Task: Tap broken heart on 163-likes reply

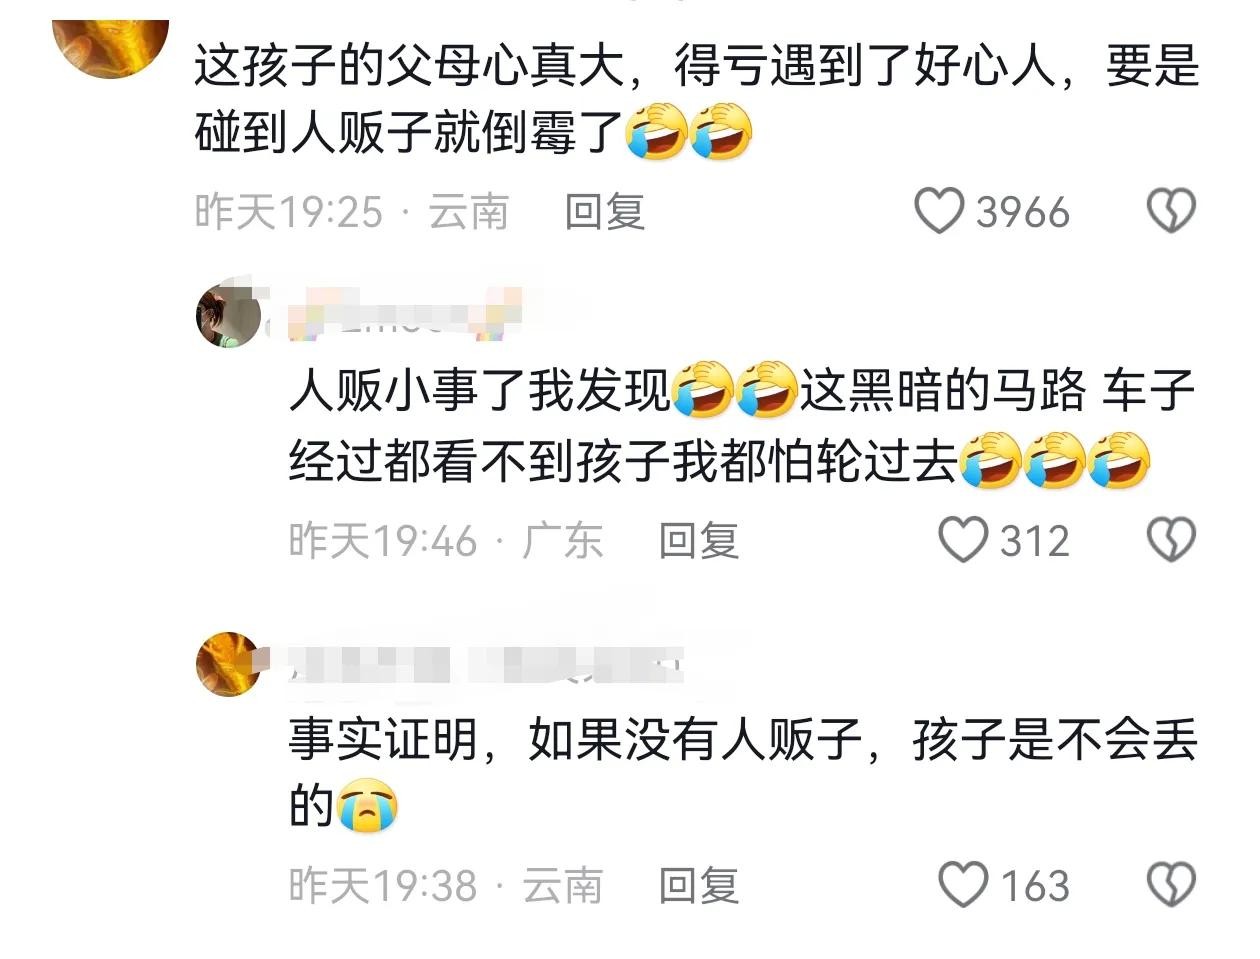Action: [x=1170, y=885]
